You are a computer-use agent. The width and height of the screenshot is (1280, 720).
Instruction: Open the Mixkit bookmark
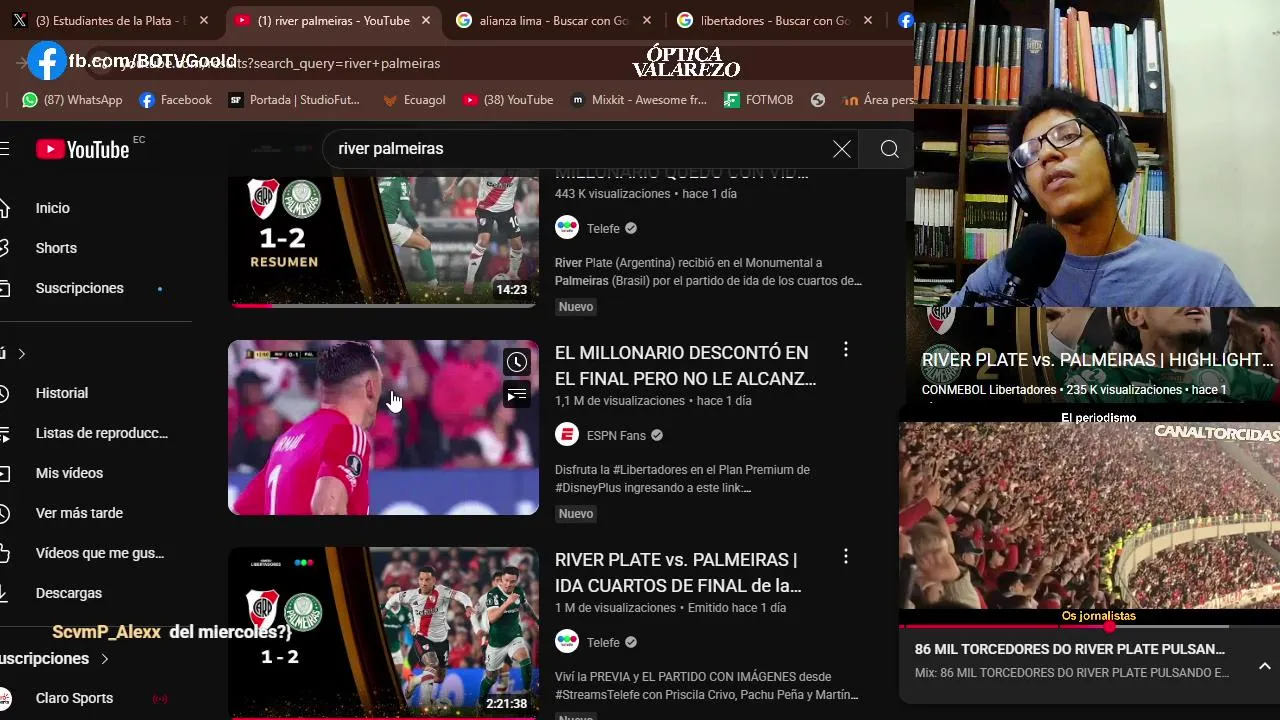639,100
